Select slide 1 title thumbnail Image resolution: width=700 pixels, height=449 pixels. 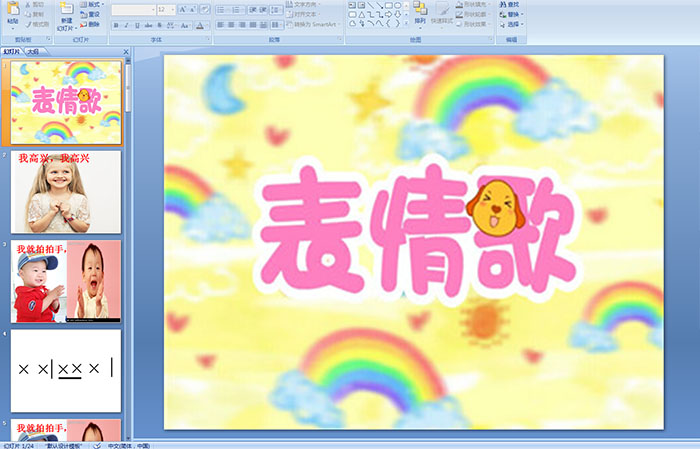click(66, 103)
